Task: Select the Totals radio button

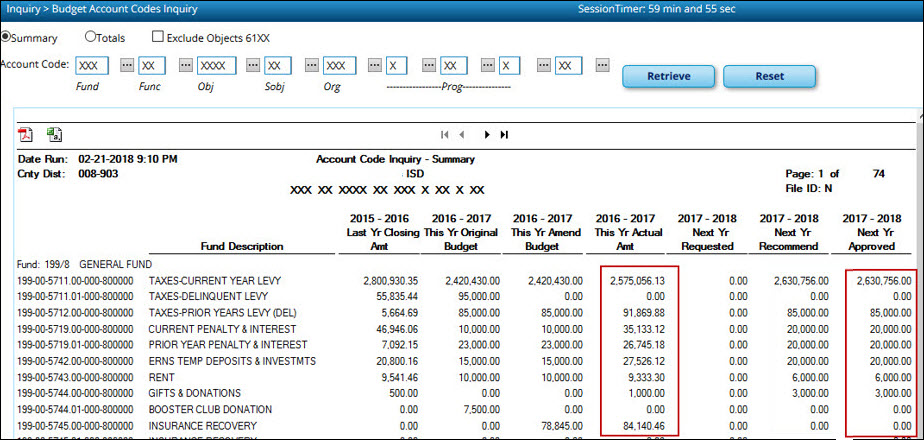Action: pyautogui.click(x=91, y=38)
